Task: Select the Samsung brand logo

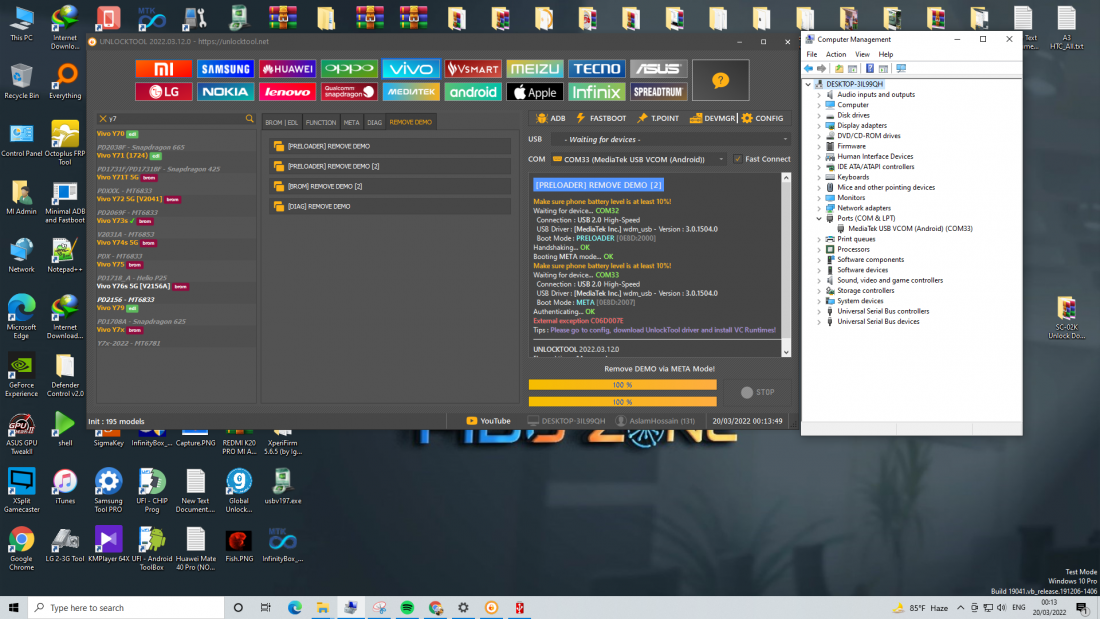Action: [225, 69]
